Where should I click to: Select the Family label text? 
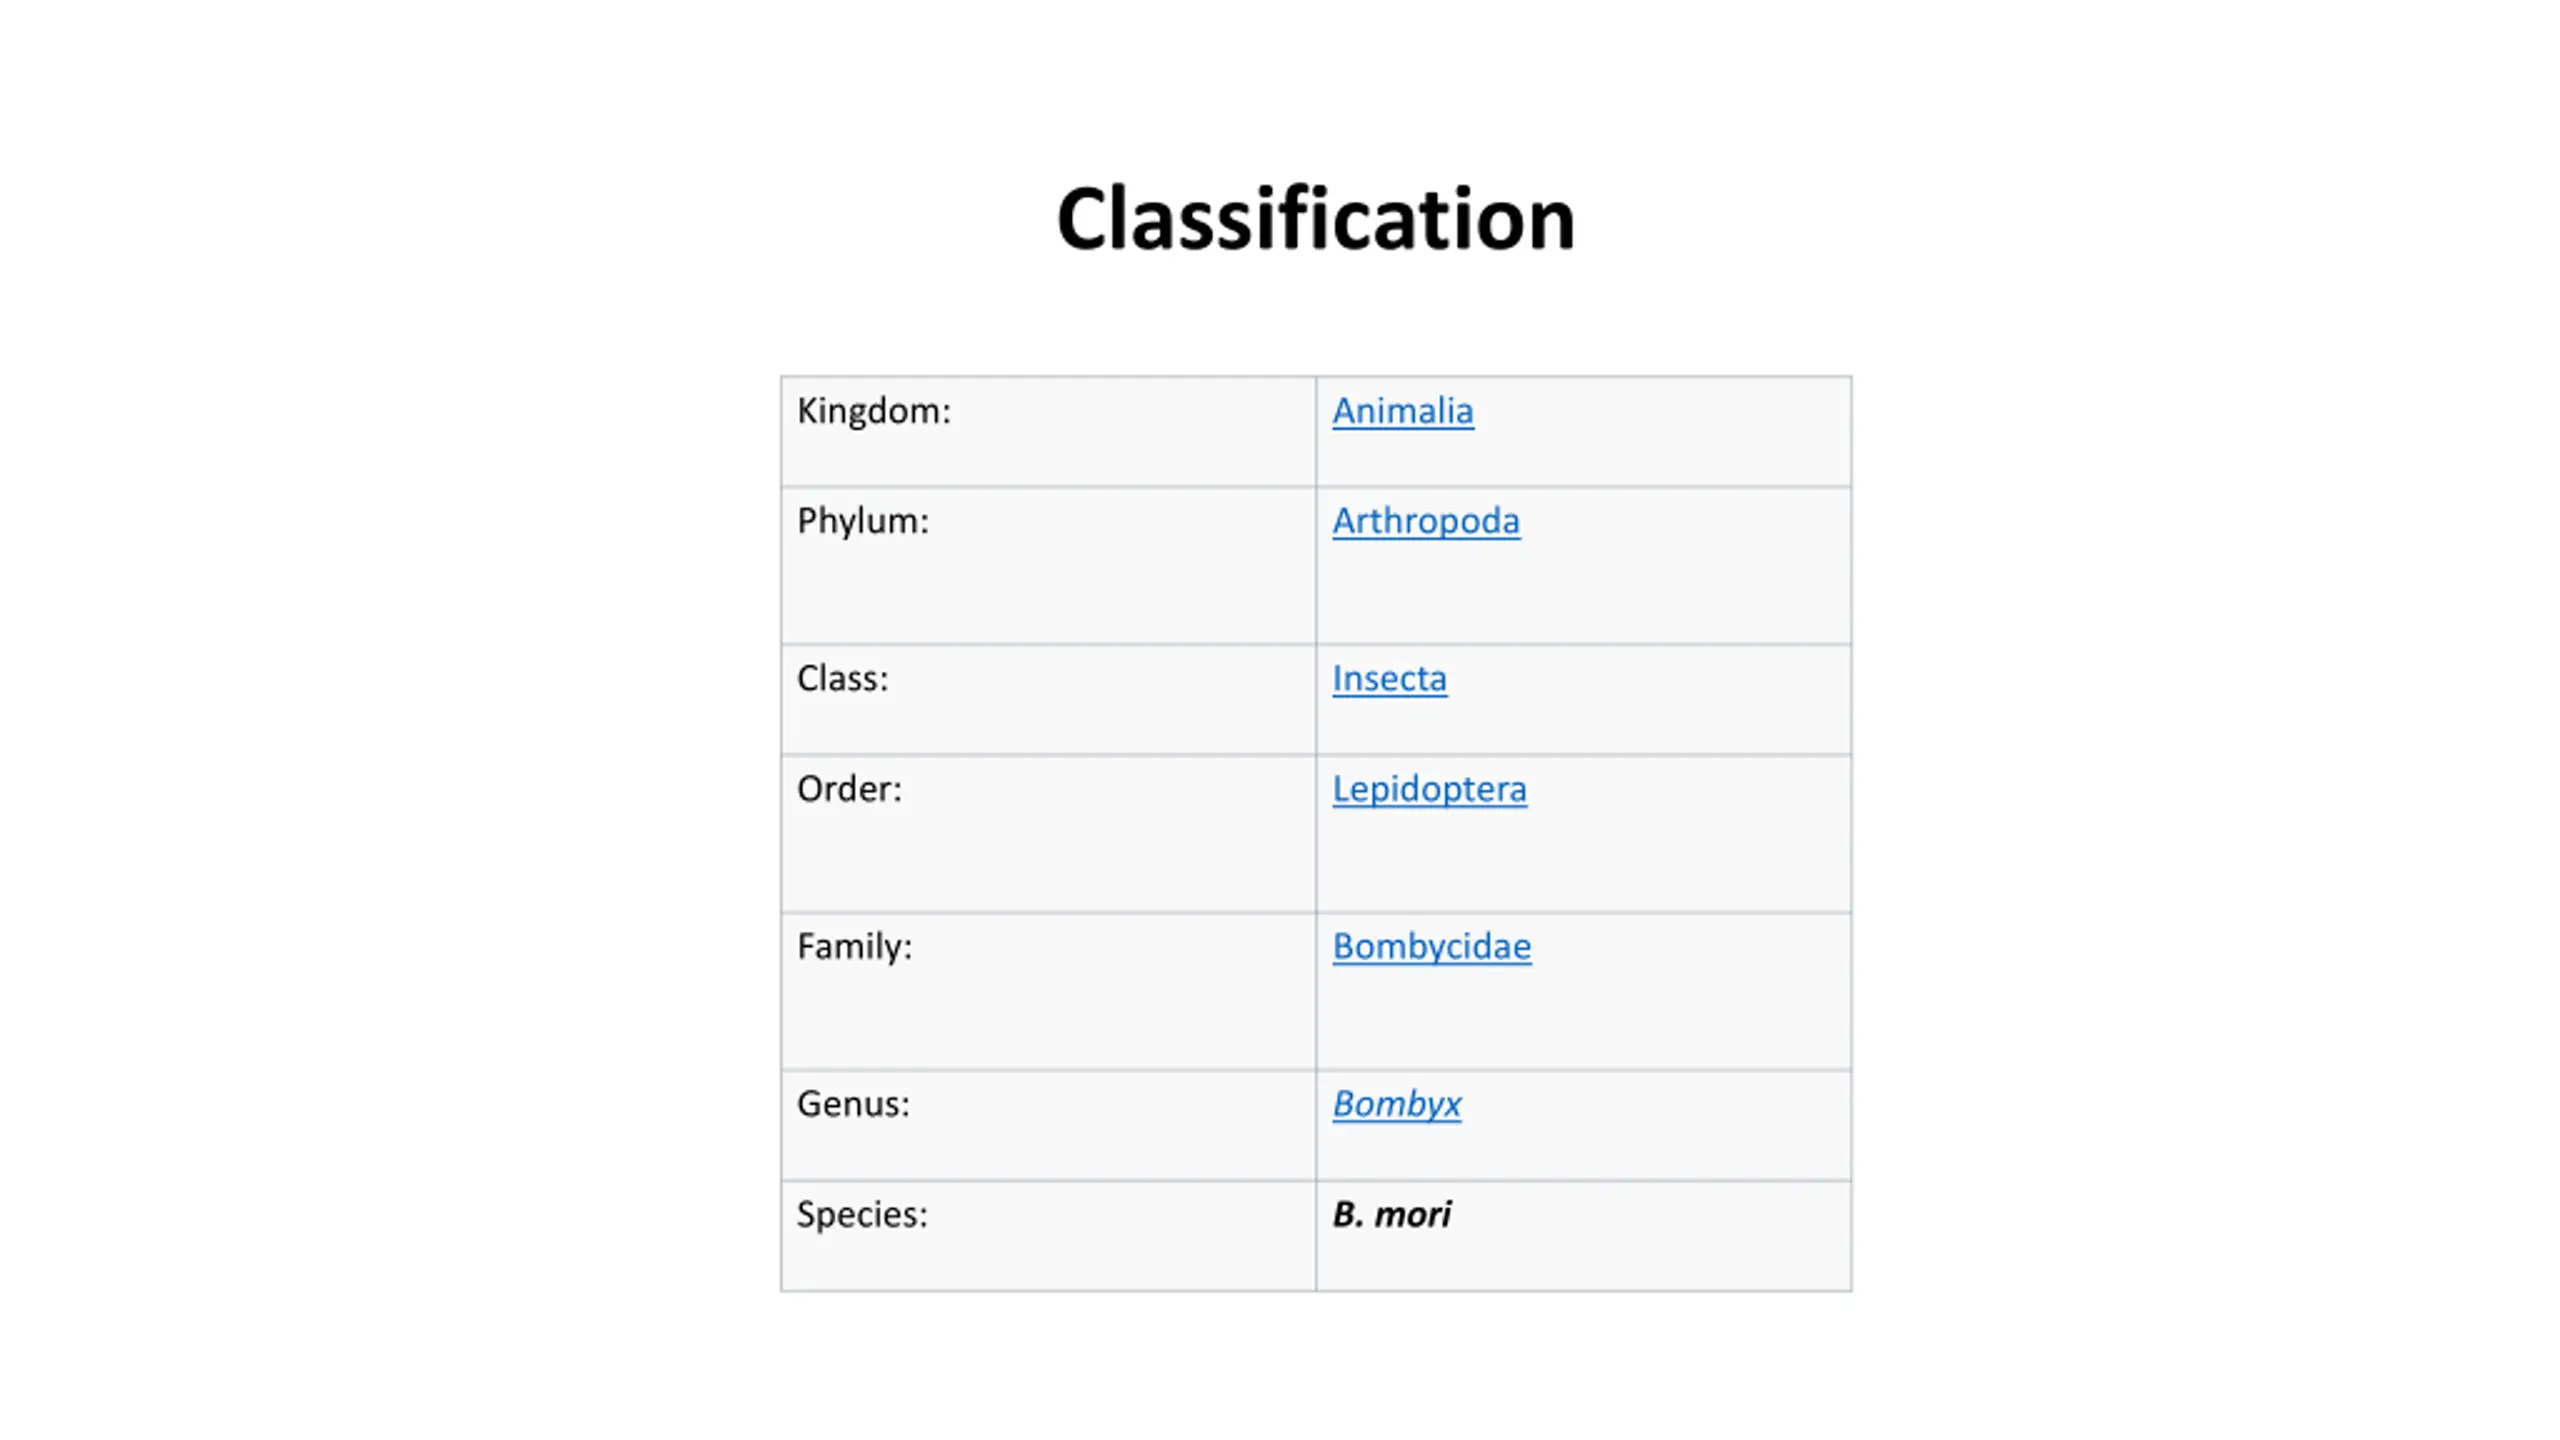pyautogui.click(x=854, y=946)
